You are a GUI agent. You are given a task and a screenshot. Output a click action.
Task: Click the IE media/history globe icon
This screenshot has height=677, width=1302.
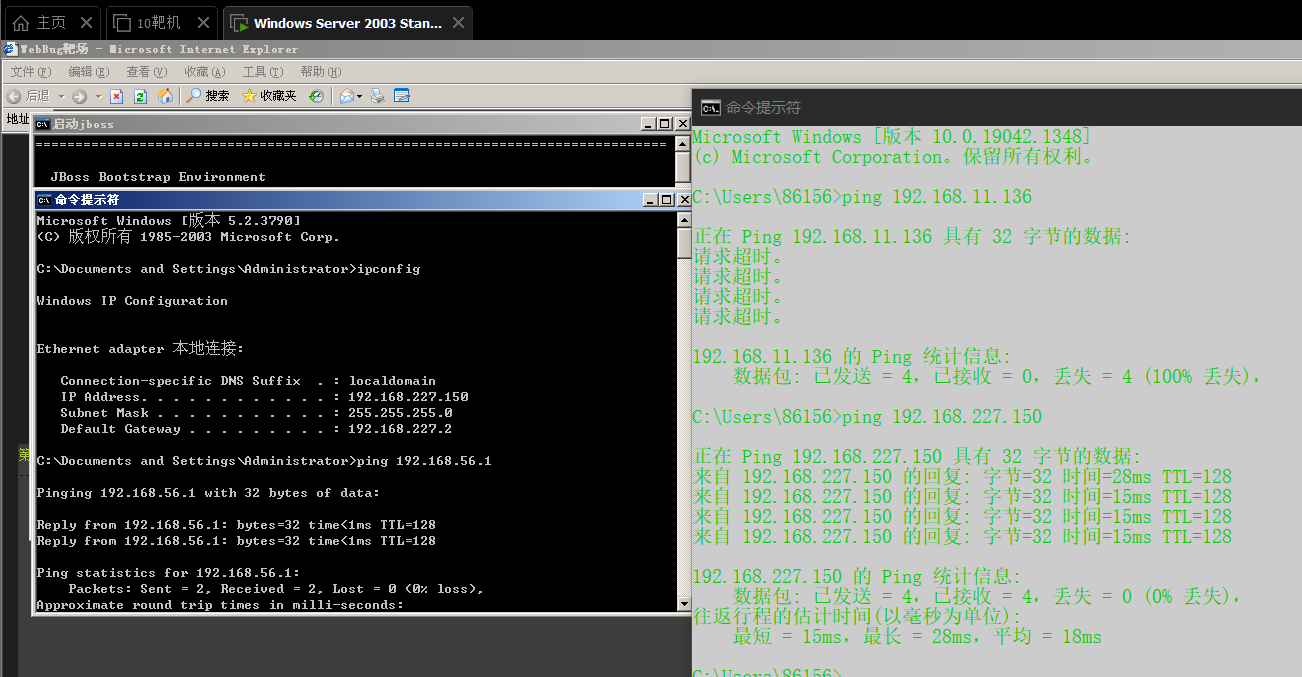click(x=316, y=96)
